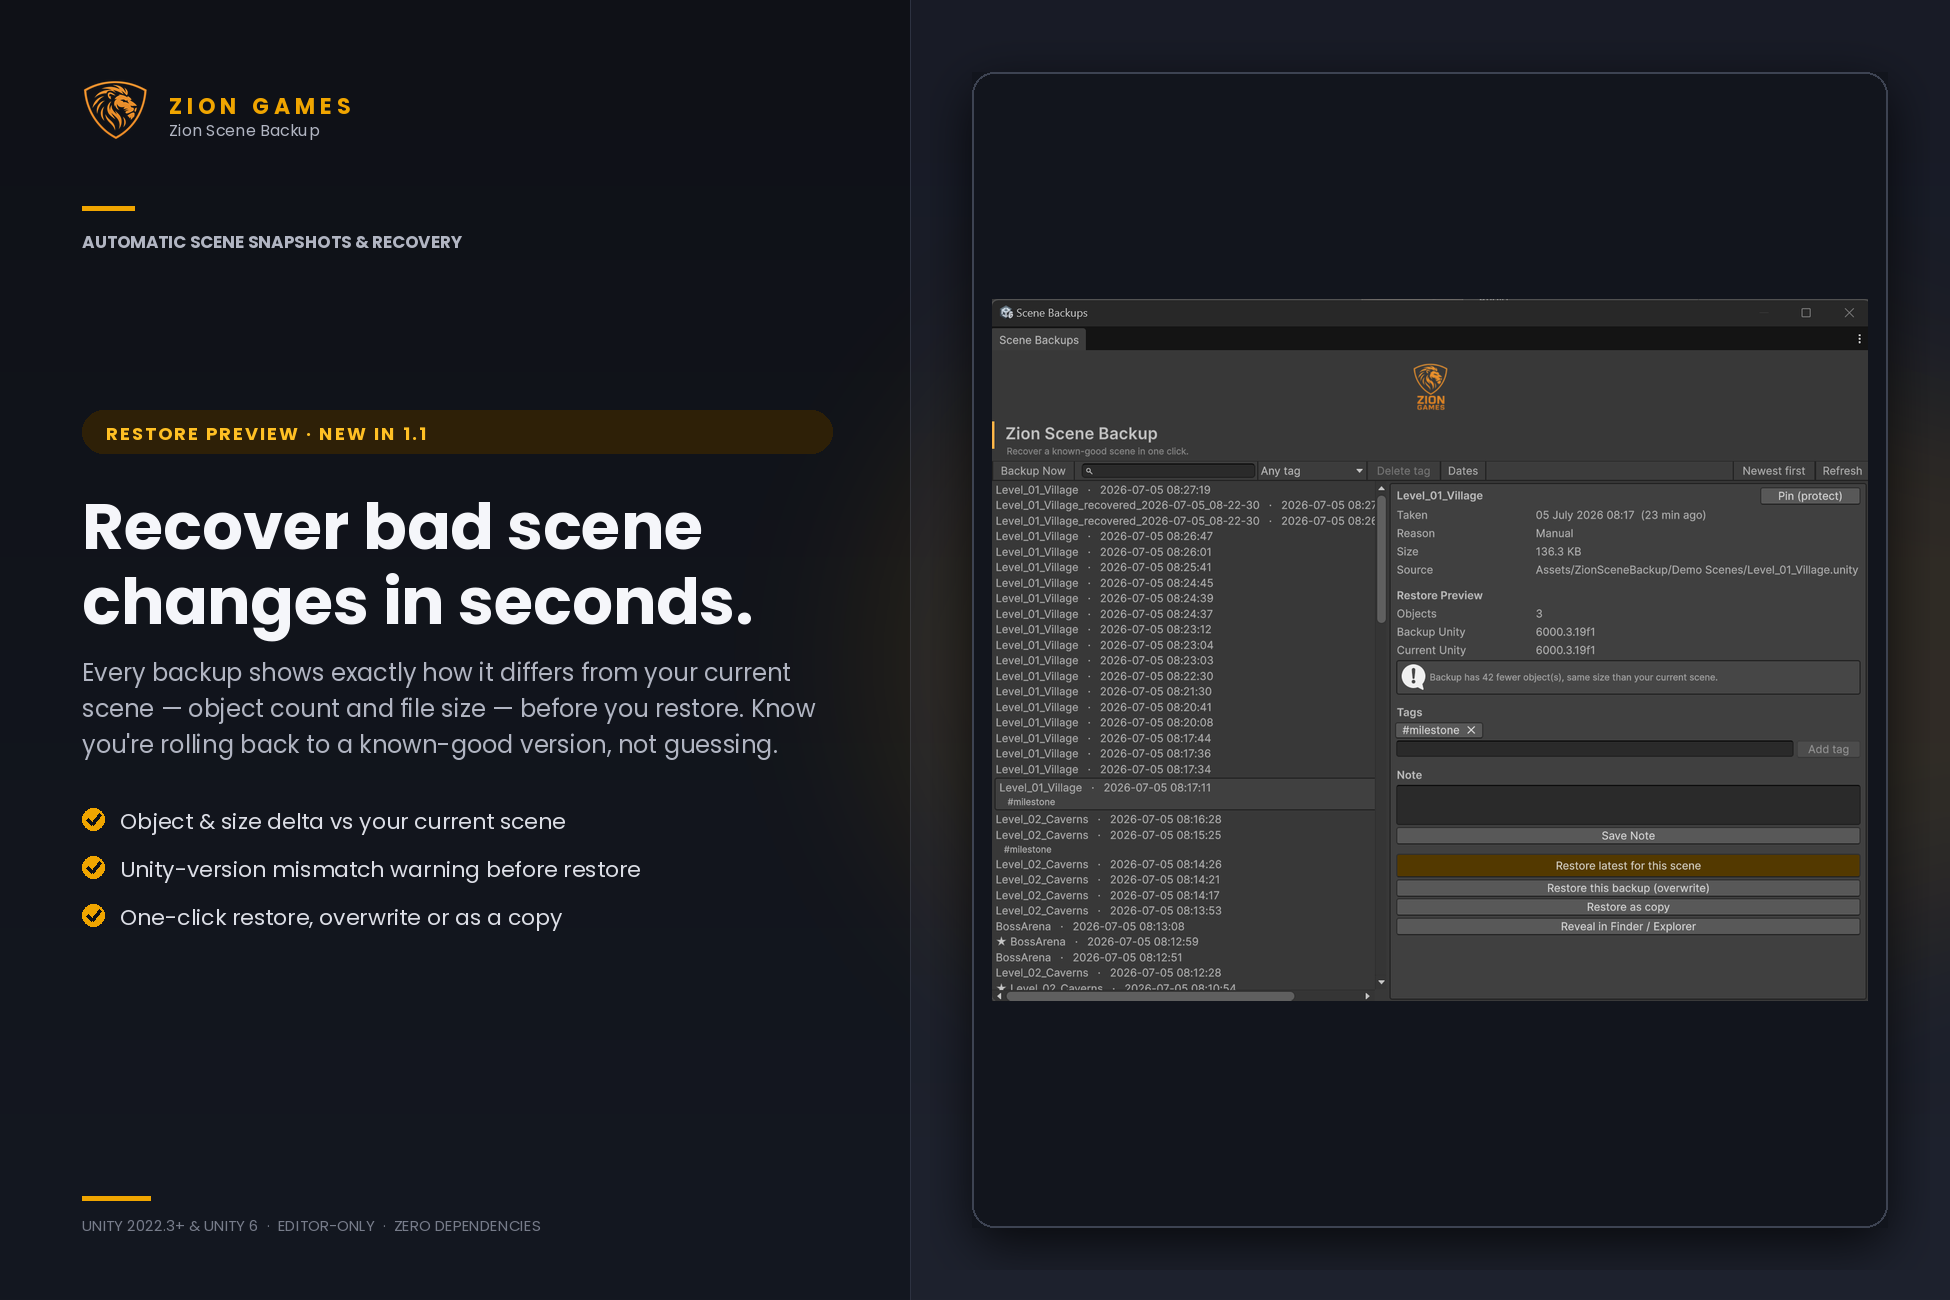1950x1300 pixels.
Task: Select backup Level_01_Village 08:22:30
Action: [x=1184, y=676]
